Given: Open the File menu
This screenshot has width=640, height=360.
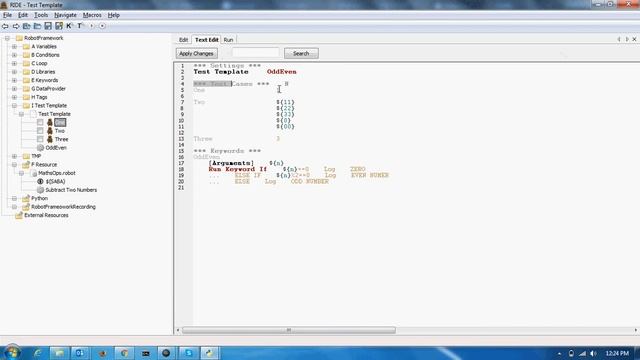Looking at the screenshot, I should tap(7, 15).
